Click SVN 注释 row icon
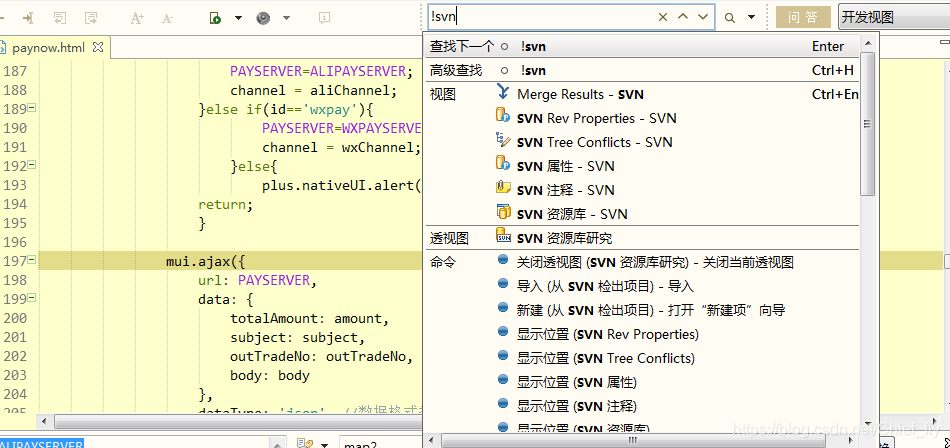Image resolution: width=950 pixels, height=448 pixels. click(x=503, y=187)
